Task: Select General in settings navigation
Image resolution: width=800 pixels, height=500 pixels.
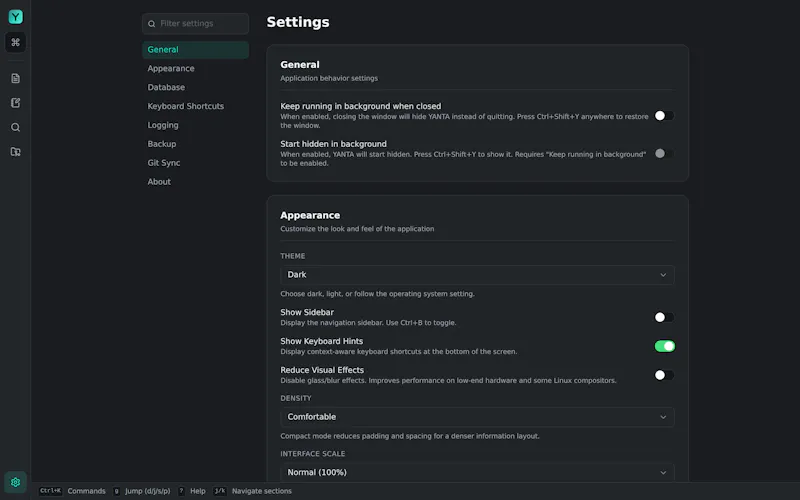Action: (195, 49)
